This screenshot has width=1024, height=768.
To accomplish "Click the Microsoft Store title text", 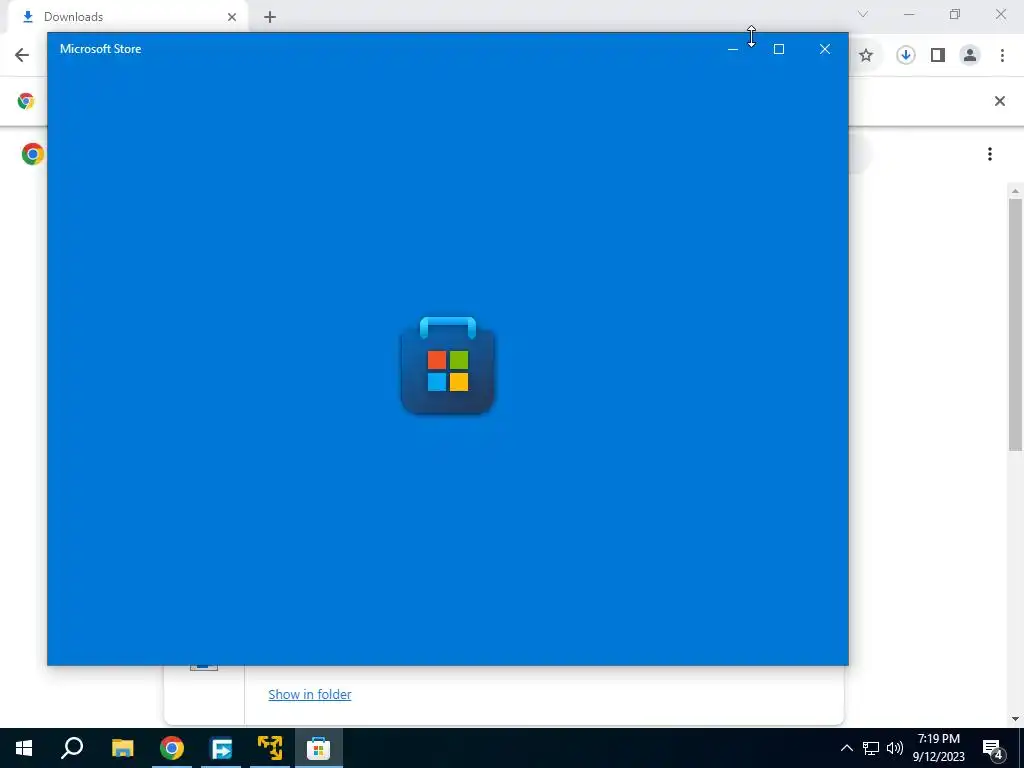I will tap(101, 49).
